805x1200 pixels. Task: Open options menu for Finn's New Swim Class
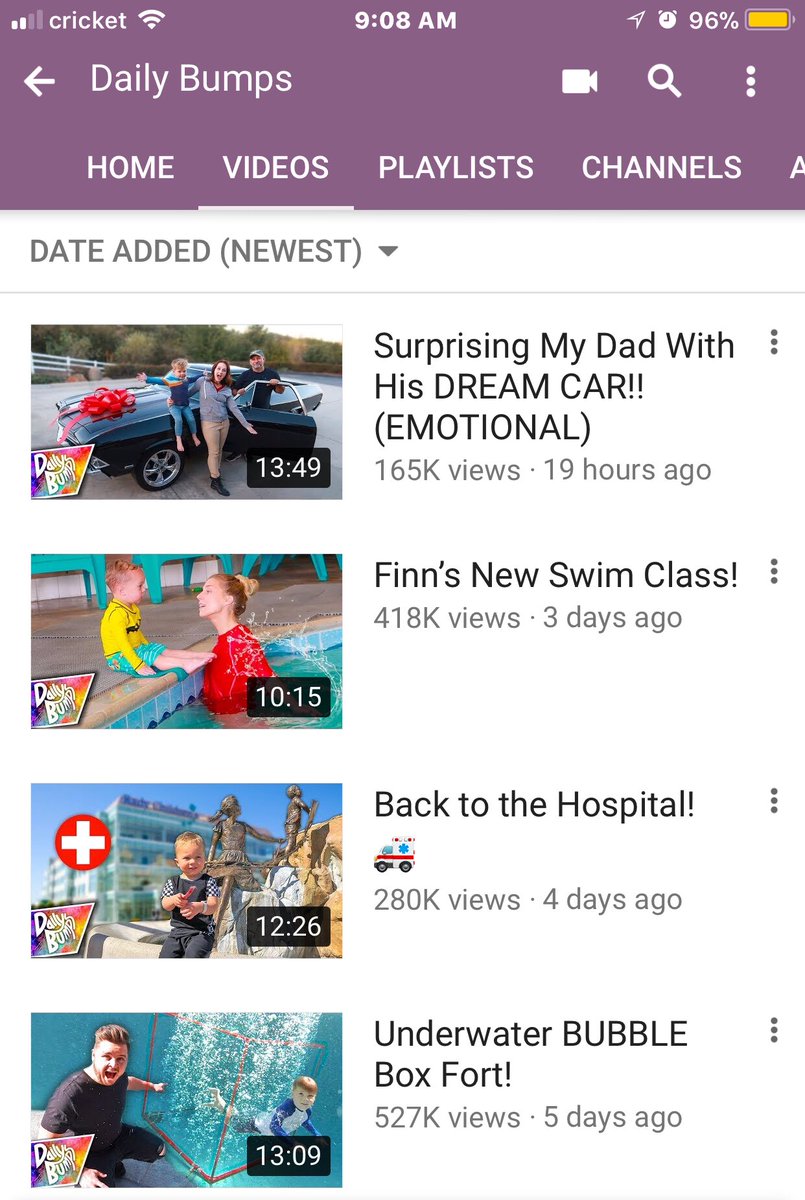(x=773, y=572)
